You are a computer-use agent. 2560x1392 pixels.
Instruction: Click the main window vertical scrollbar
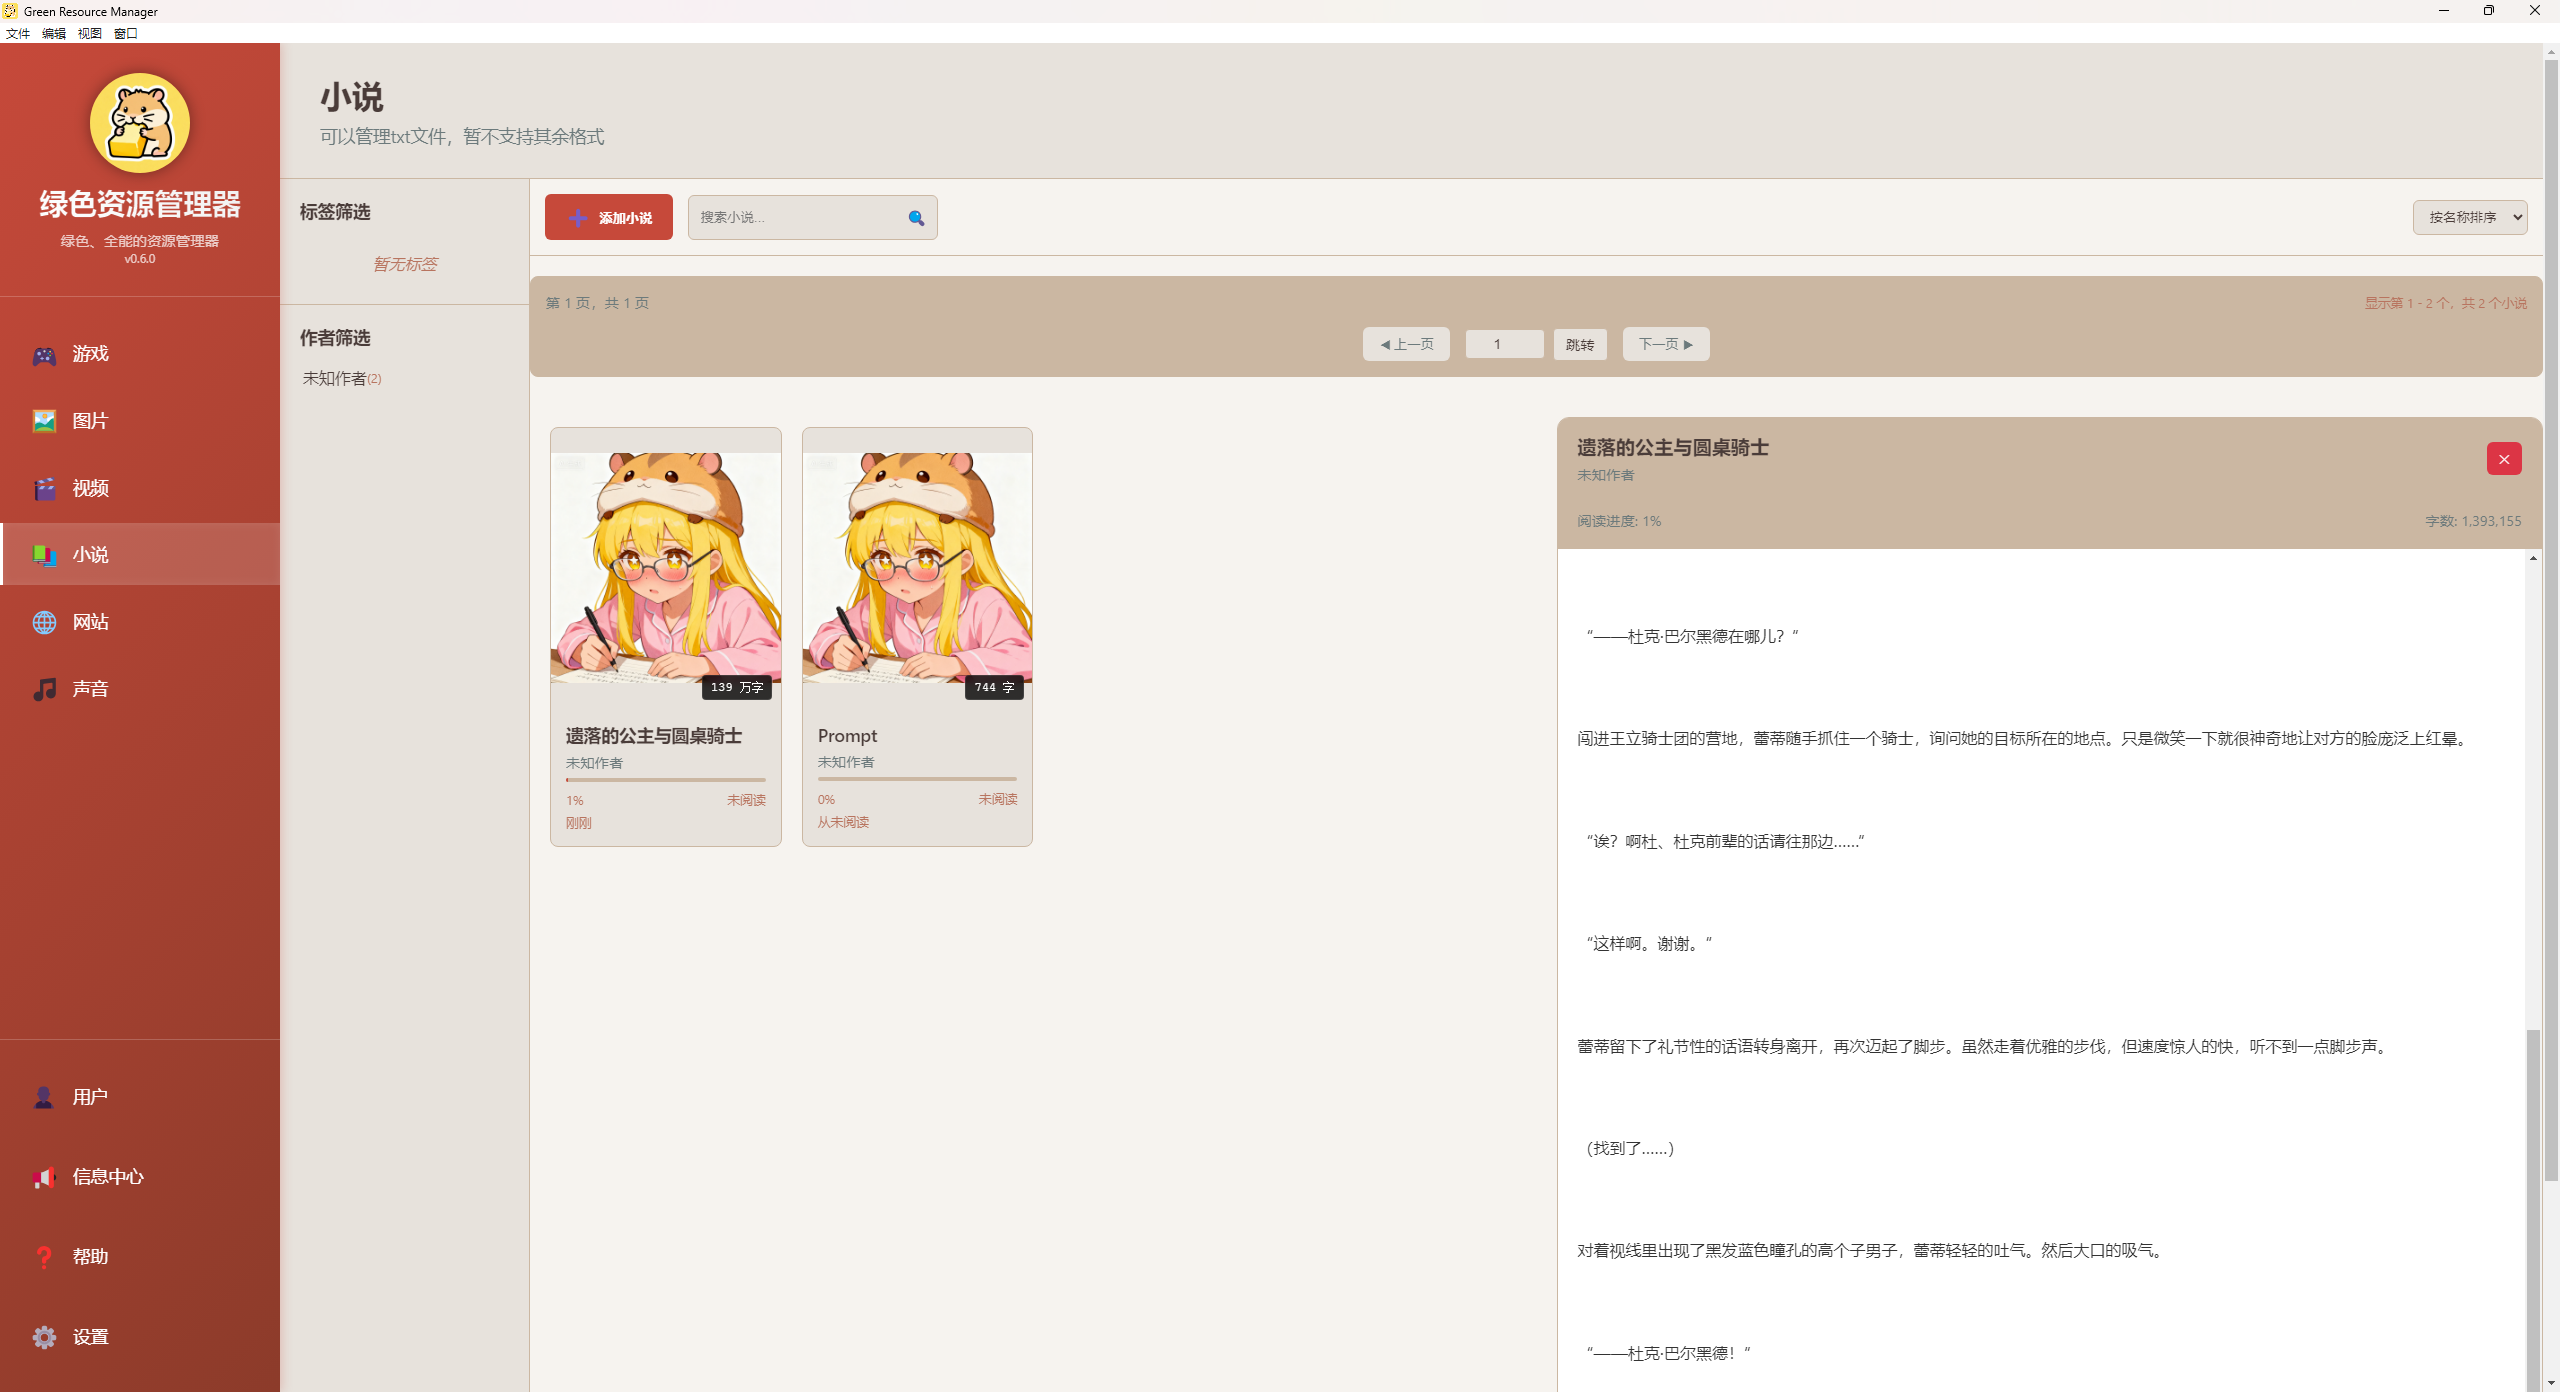click(x=2551, y=620)
